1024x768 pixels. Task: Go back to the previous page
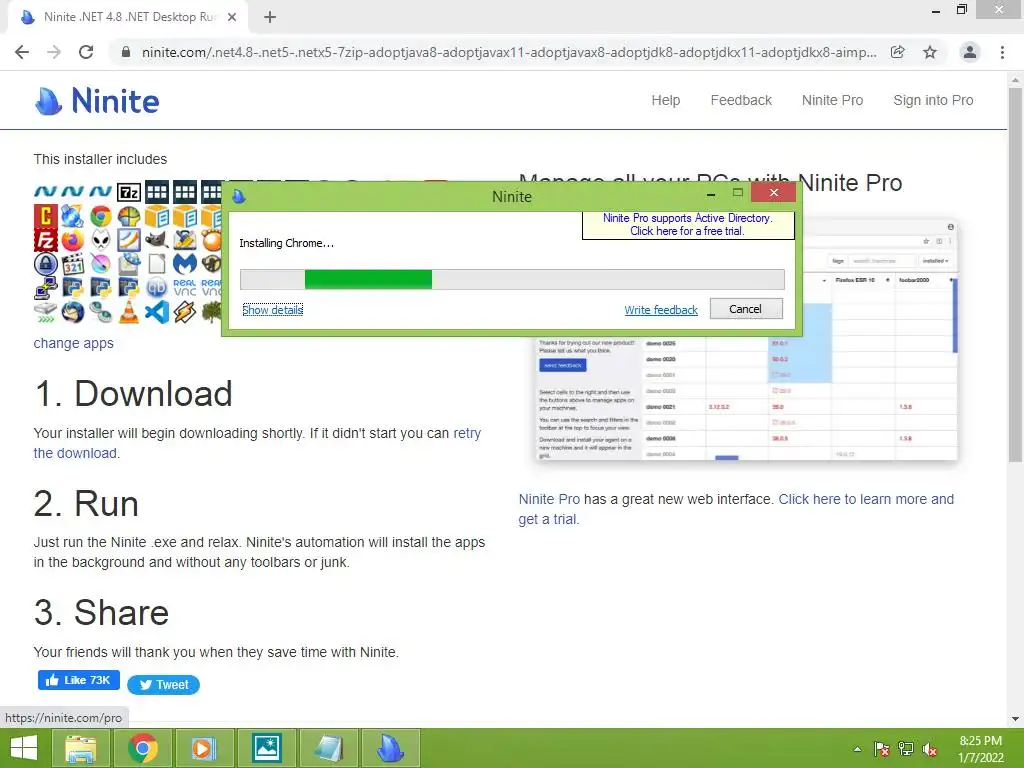coord(22,52)
